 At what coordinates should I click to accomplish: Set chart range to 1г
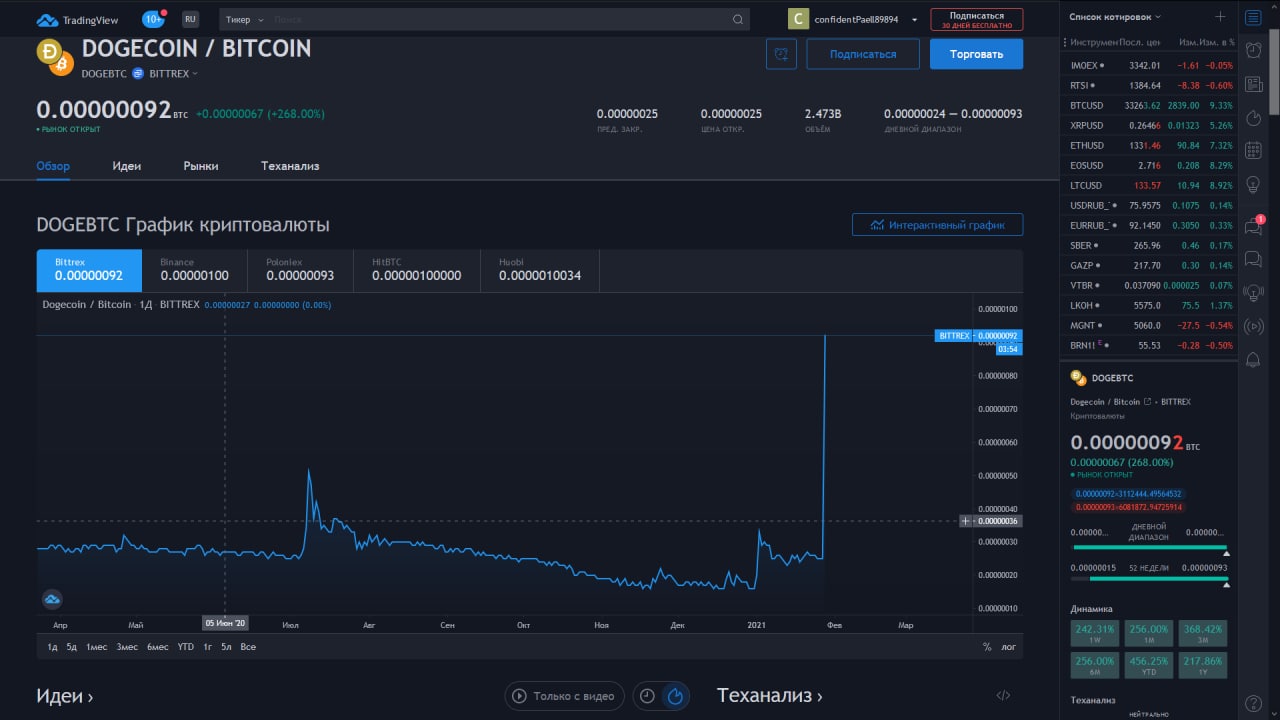(207, 647)
